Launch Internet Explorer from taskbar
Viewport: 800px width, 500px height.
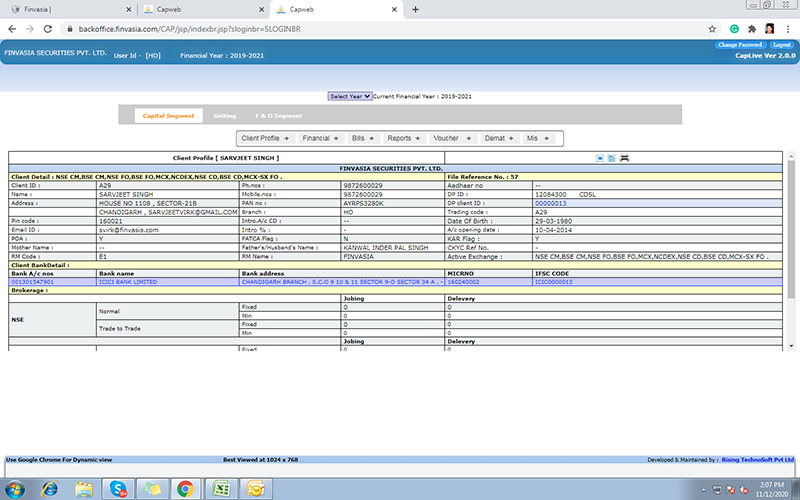[49, 489]
